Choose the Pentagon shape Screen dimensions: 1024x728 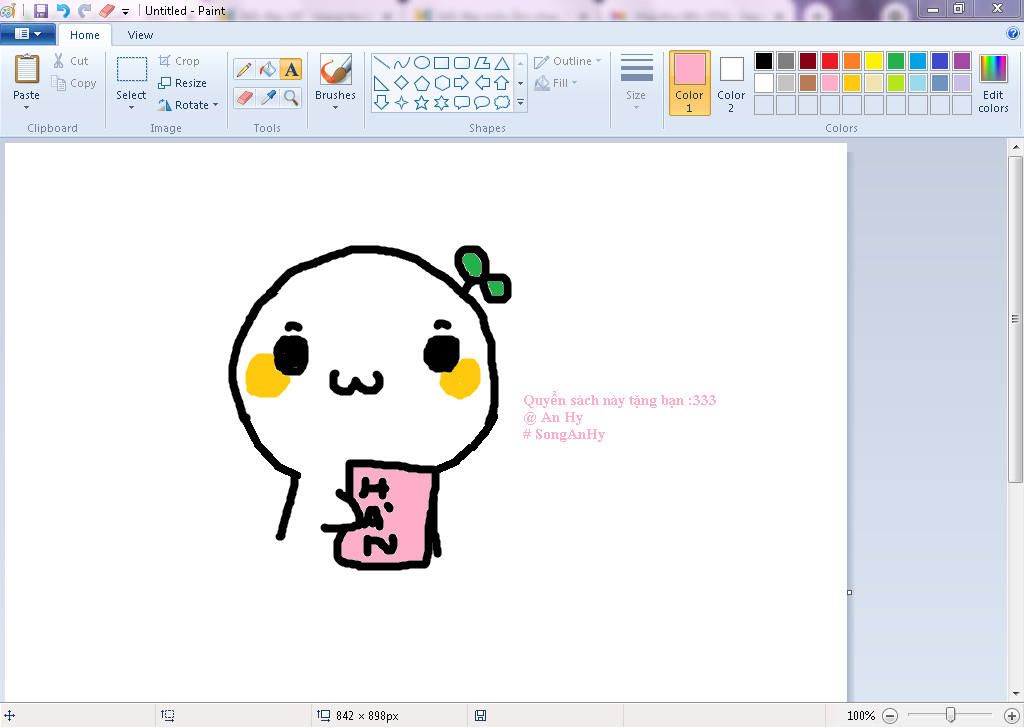click(422, 83)
